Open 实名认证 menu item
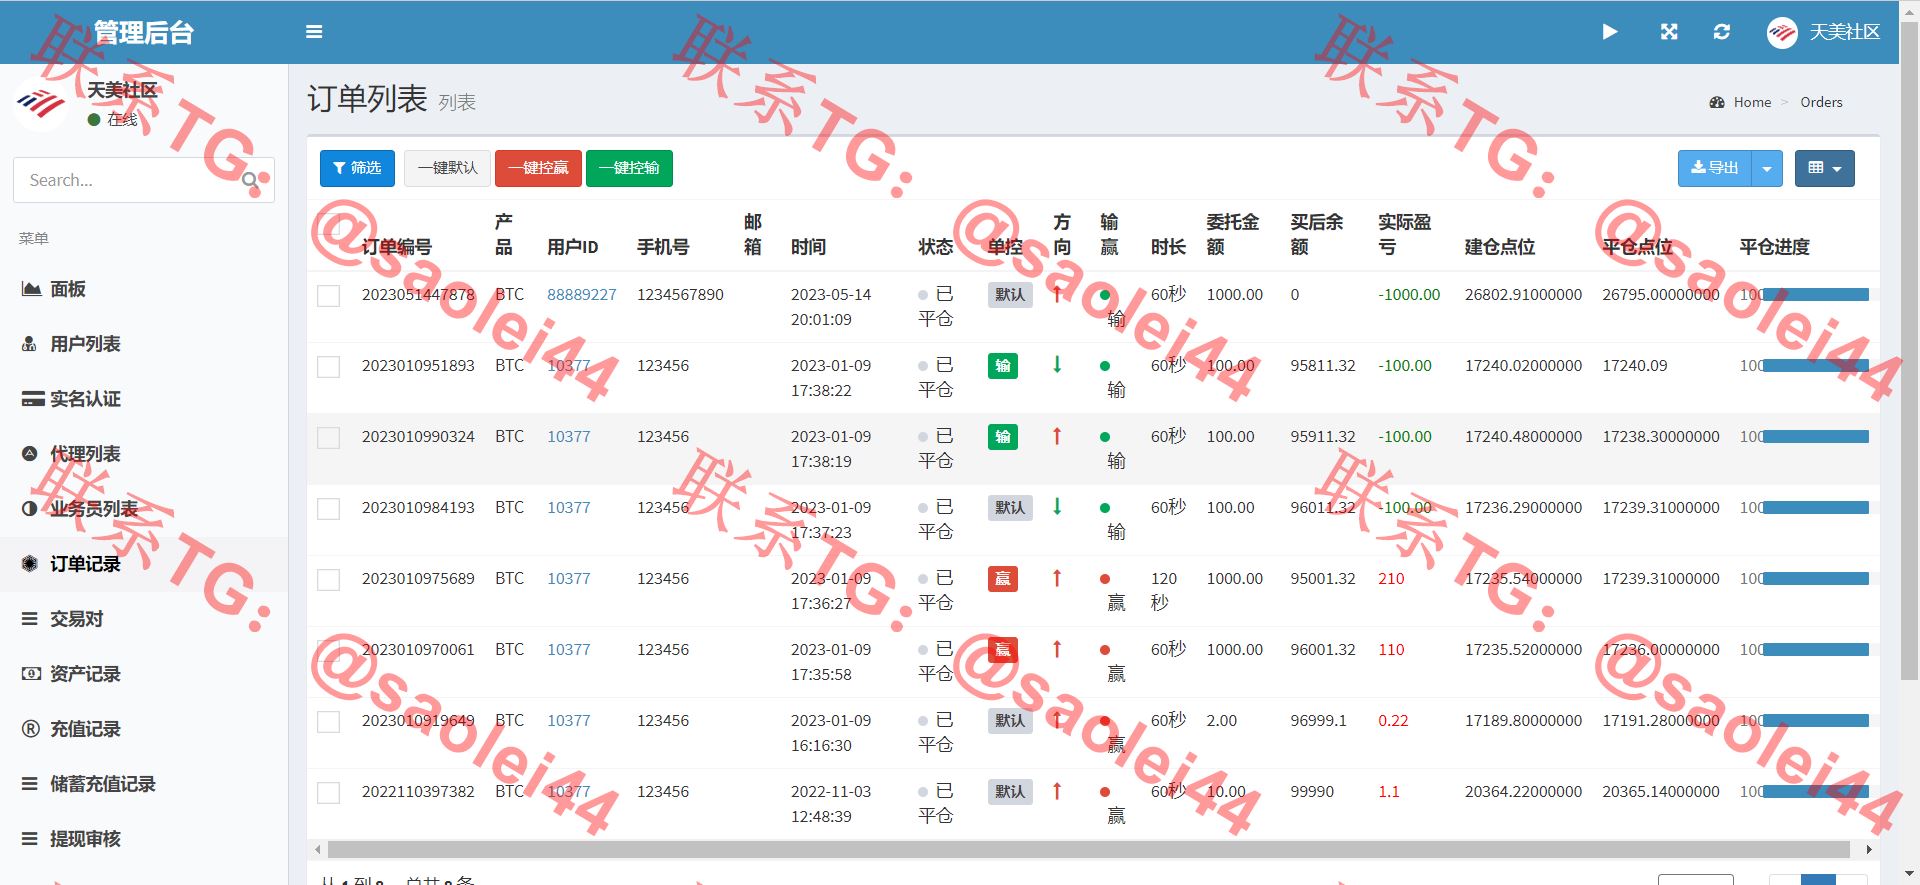This screenshot has height=885, width=1920. coord(144,399)
